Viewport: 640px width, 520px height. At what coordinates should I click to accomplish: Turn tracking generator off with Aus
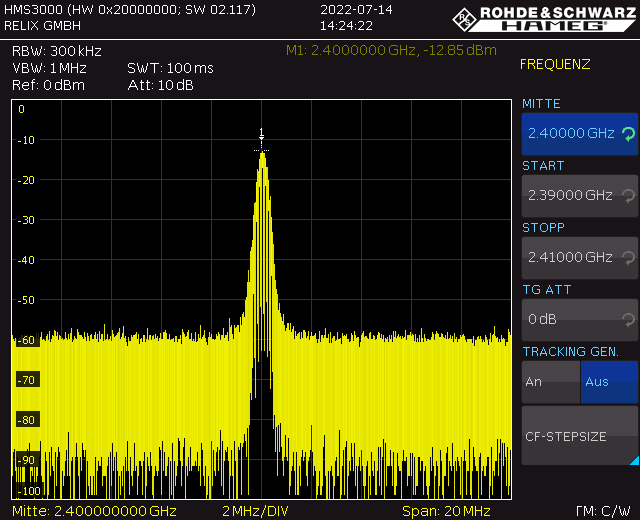point(609,382)
